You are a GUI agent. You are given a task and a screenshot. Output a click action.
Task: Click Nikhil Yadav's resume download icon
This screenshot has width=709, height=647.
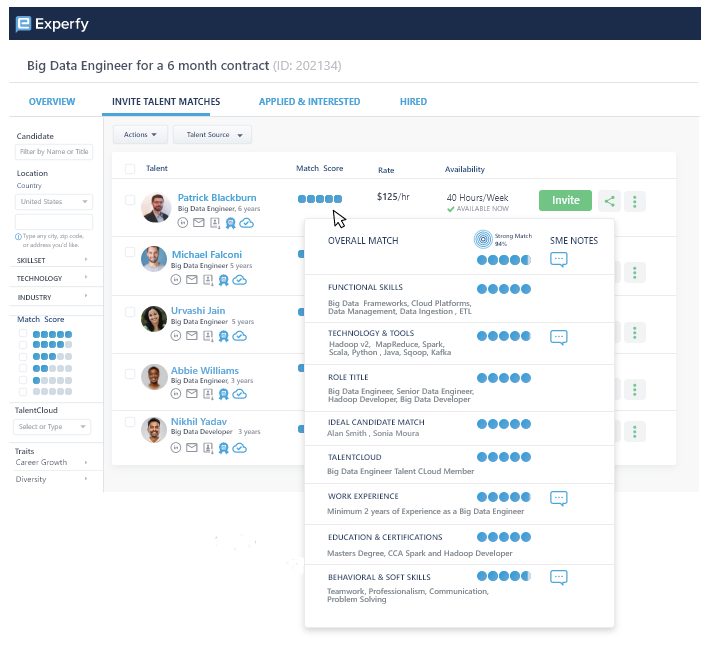coord(208,448)
